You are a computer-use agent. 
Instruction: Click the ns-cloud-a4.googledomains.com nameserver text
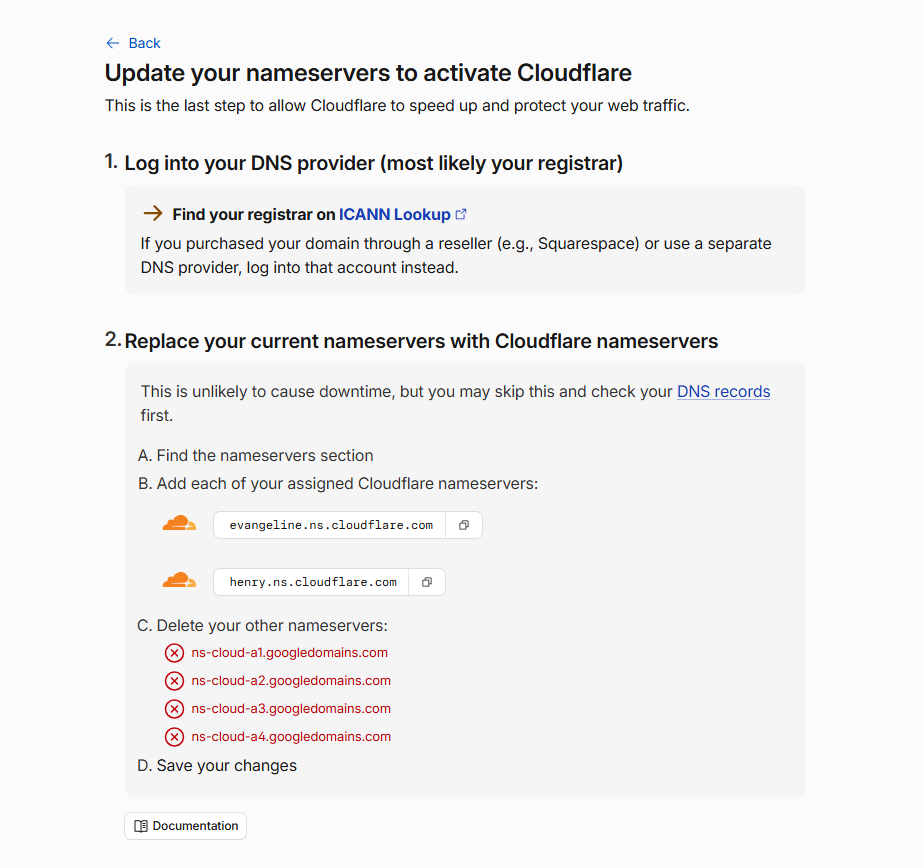tap(291, 737)
